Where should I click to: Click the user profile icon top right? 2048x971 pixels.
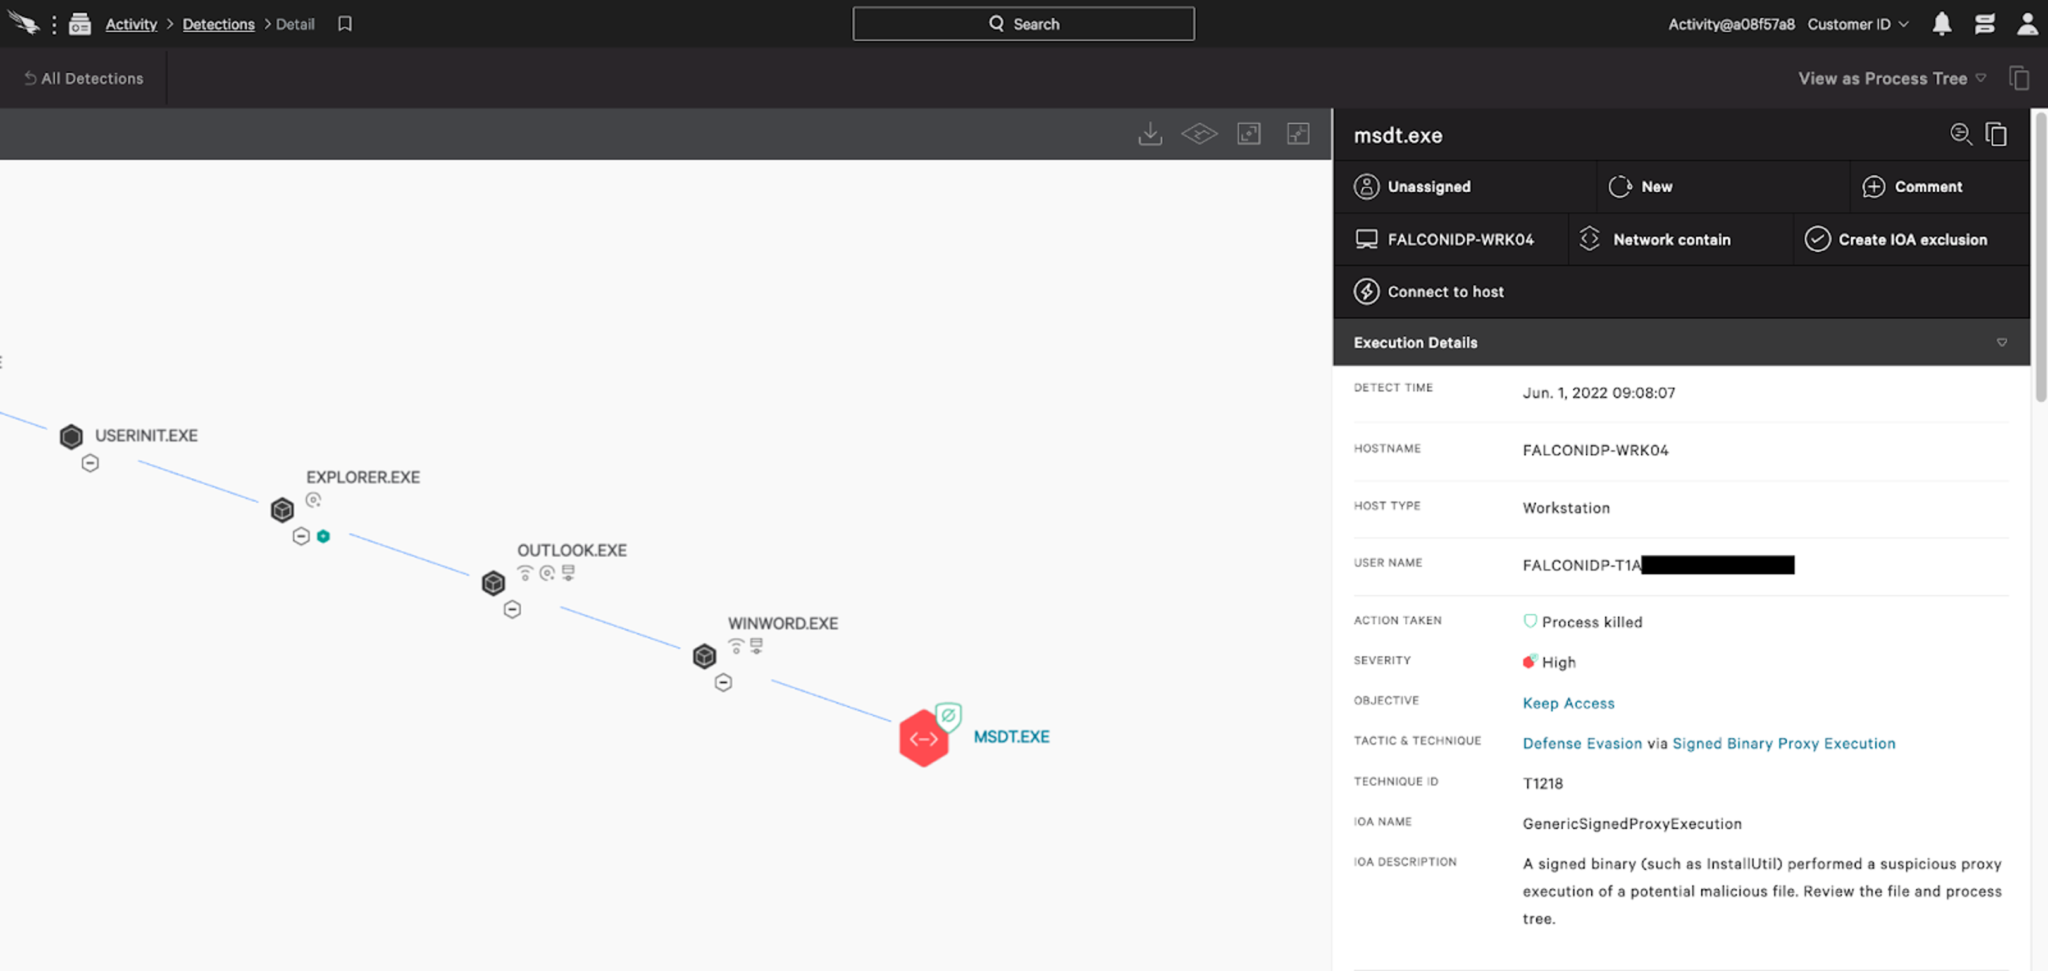click(2027, 23)
